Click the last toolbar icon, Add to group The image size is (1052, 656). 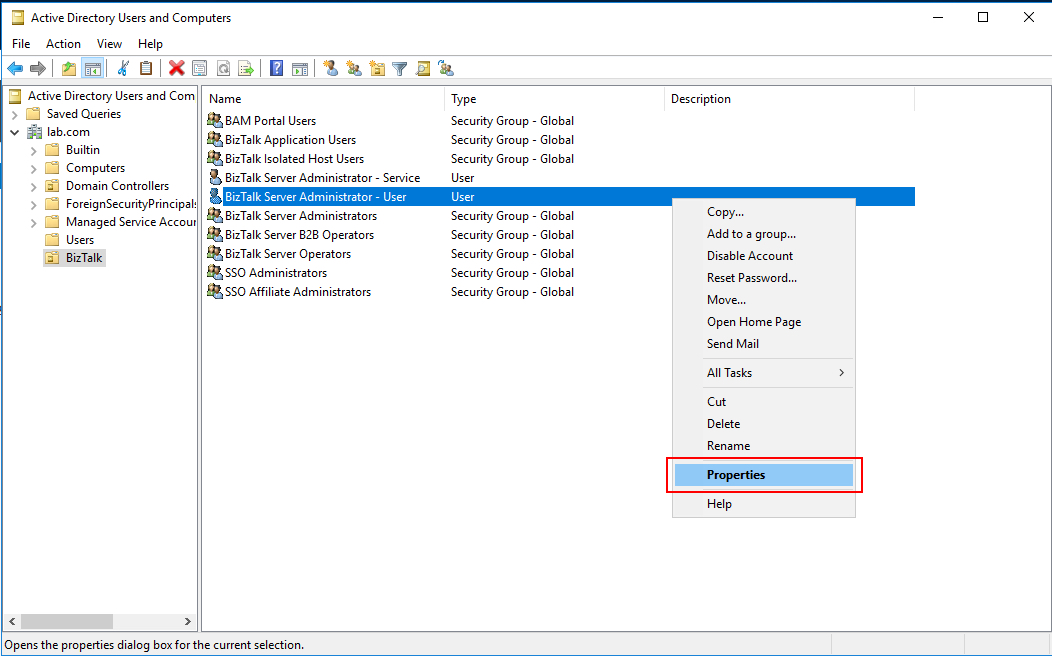(446, 68)
